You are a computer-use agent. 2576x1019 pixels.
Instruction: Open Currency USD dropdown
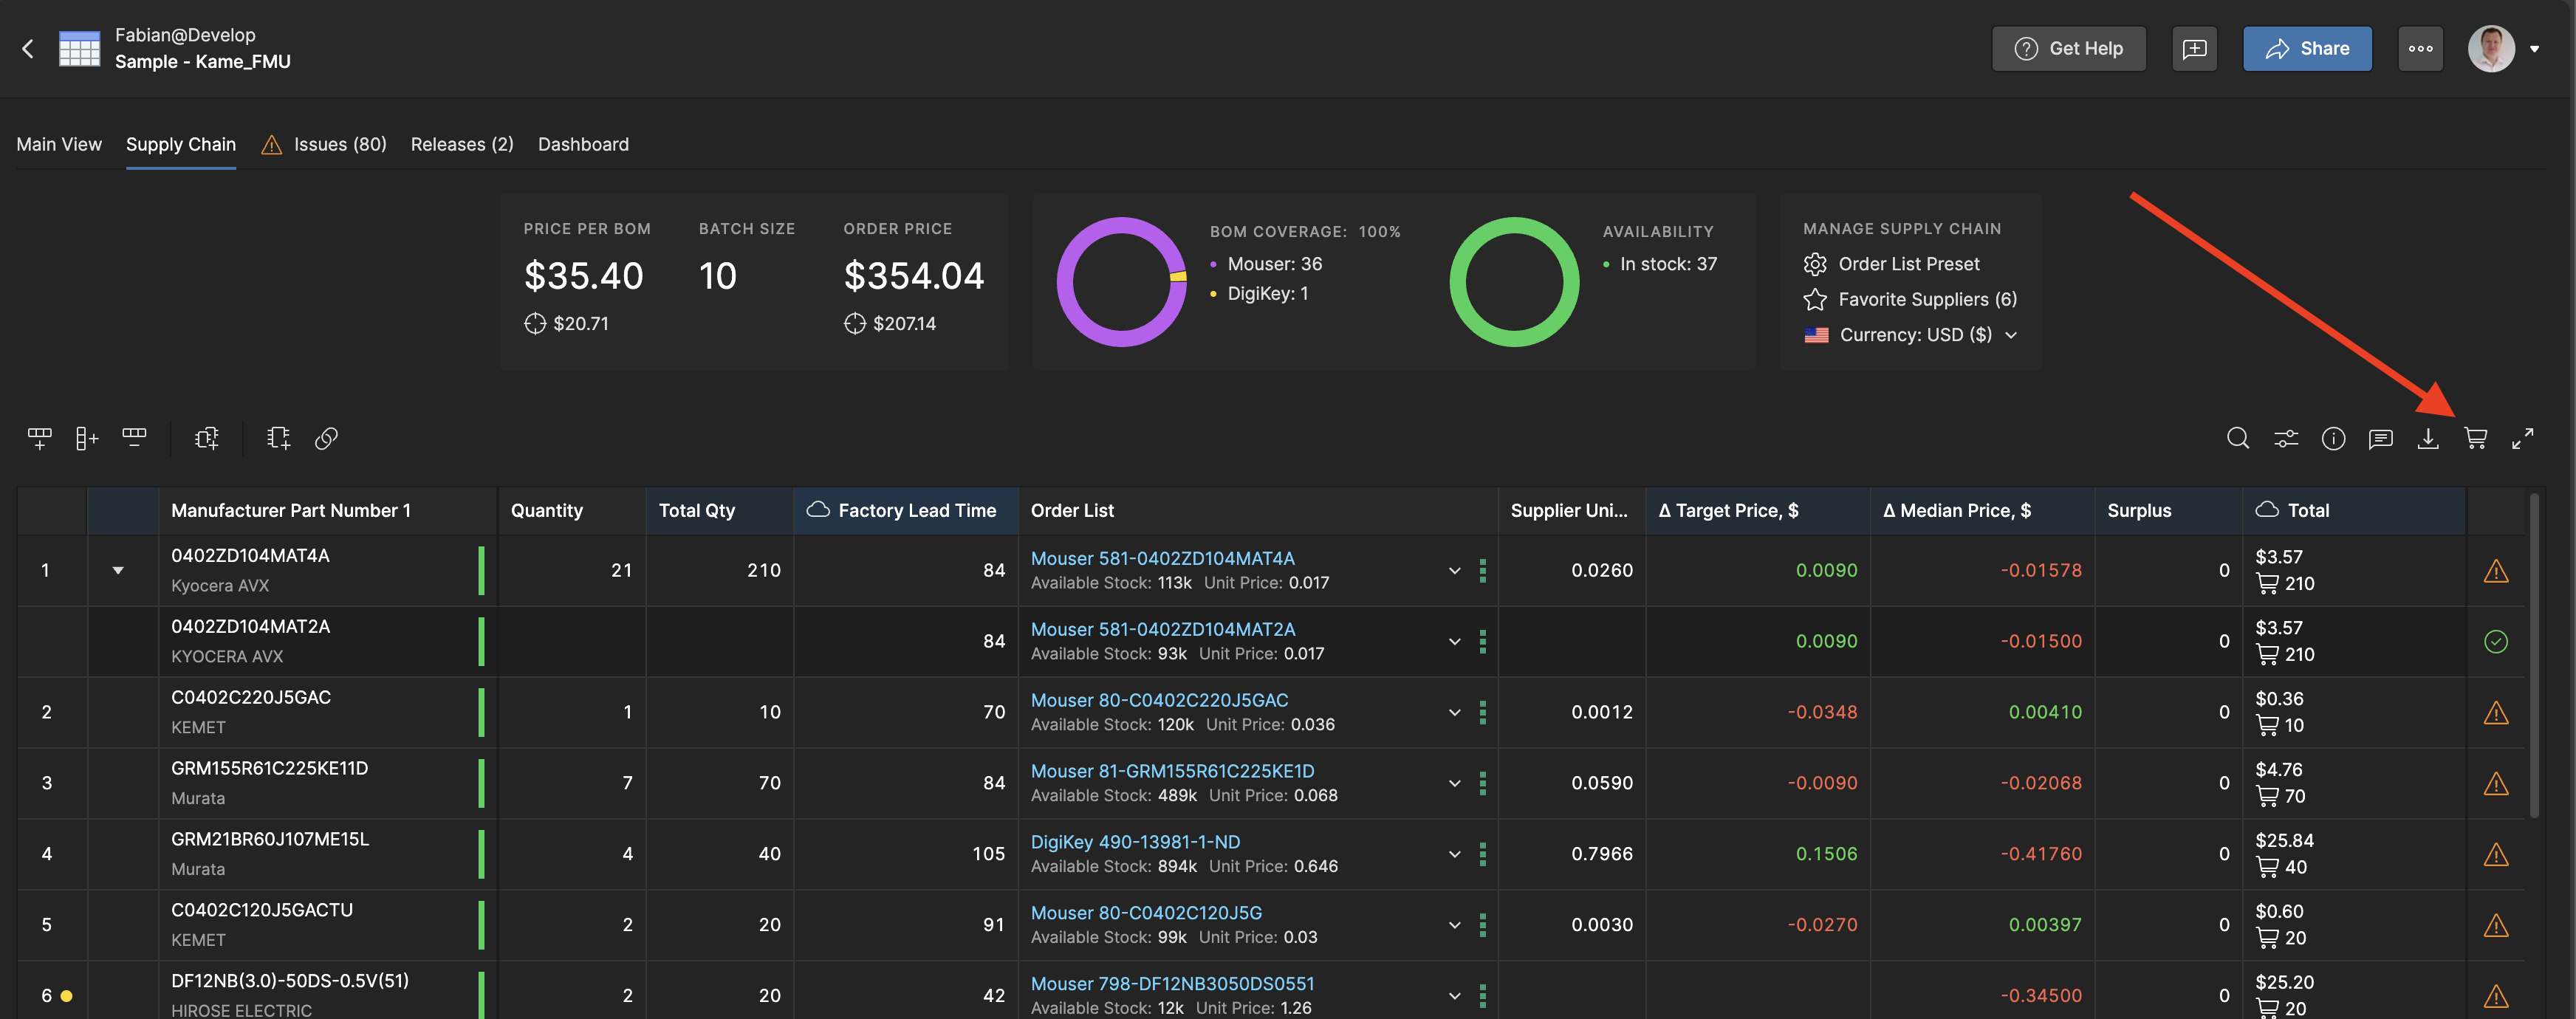point(1915,335)
